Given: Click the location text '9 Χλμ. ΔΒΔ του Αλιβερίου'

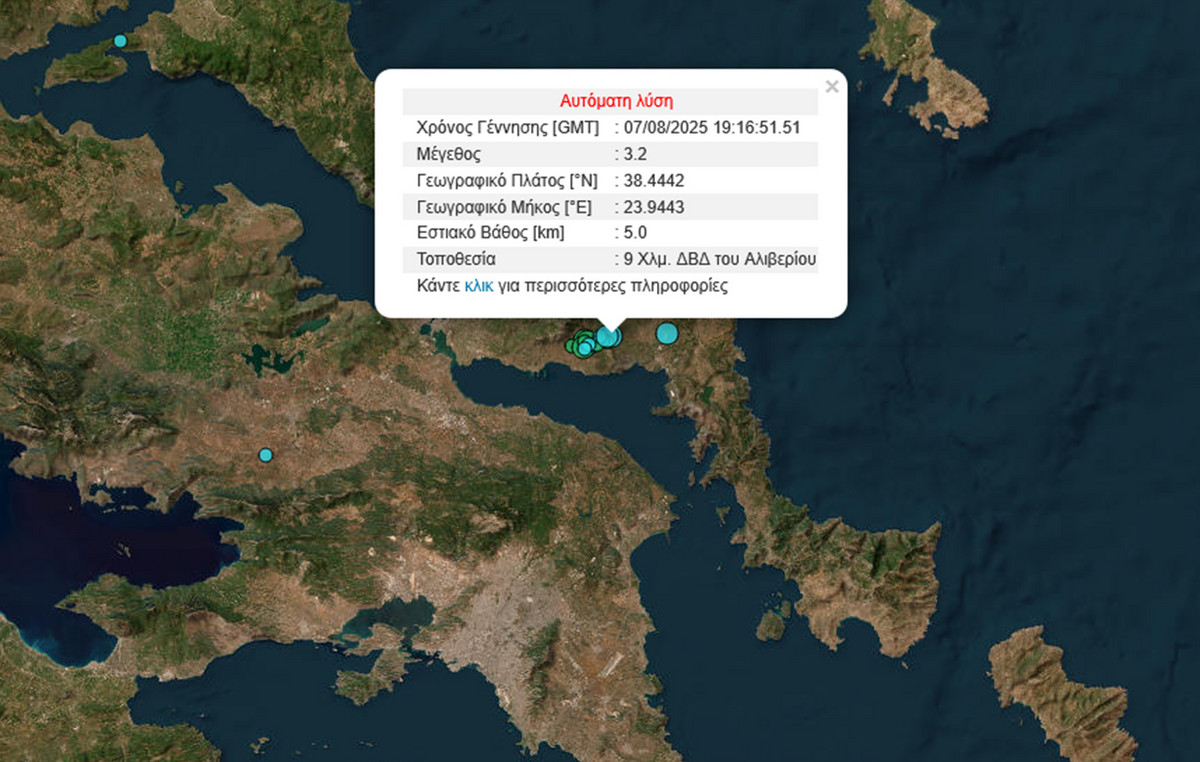Looking at the screenshot, I should (720, 259).
